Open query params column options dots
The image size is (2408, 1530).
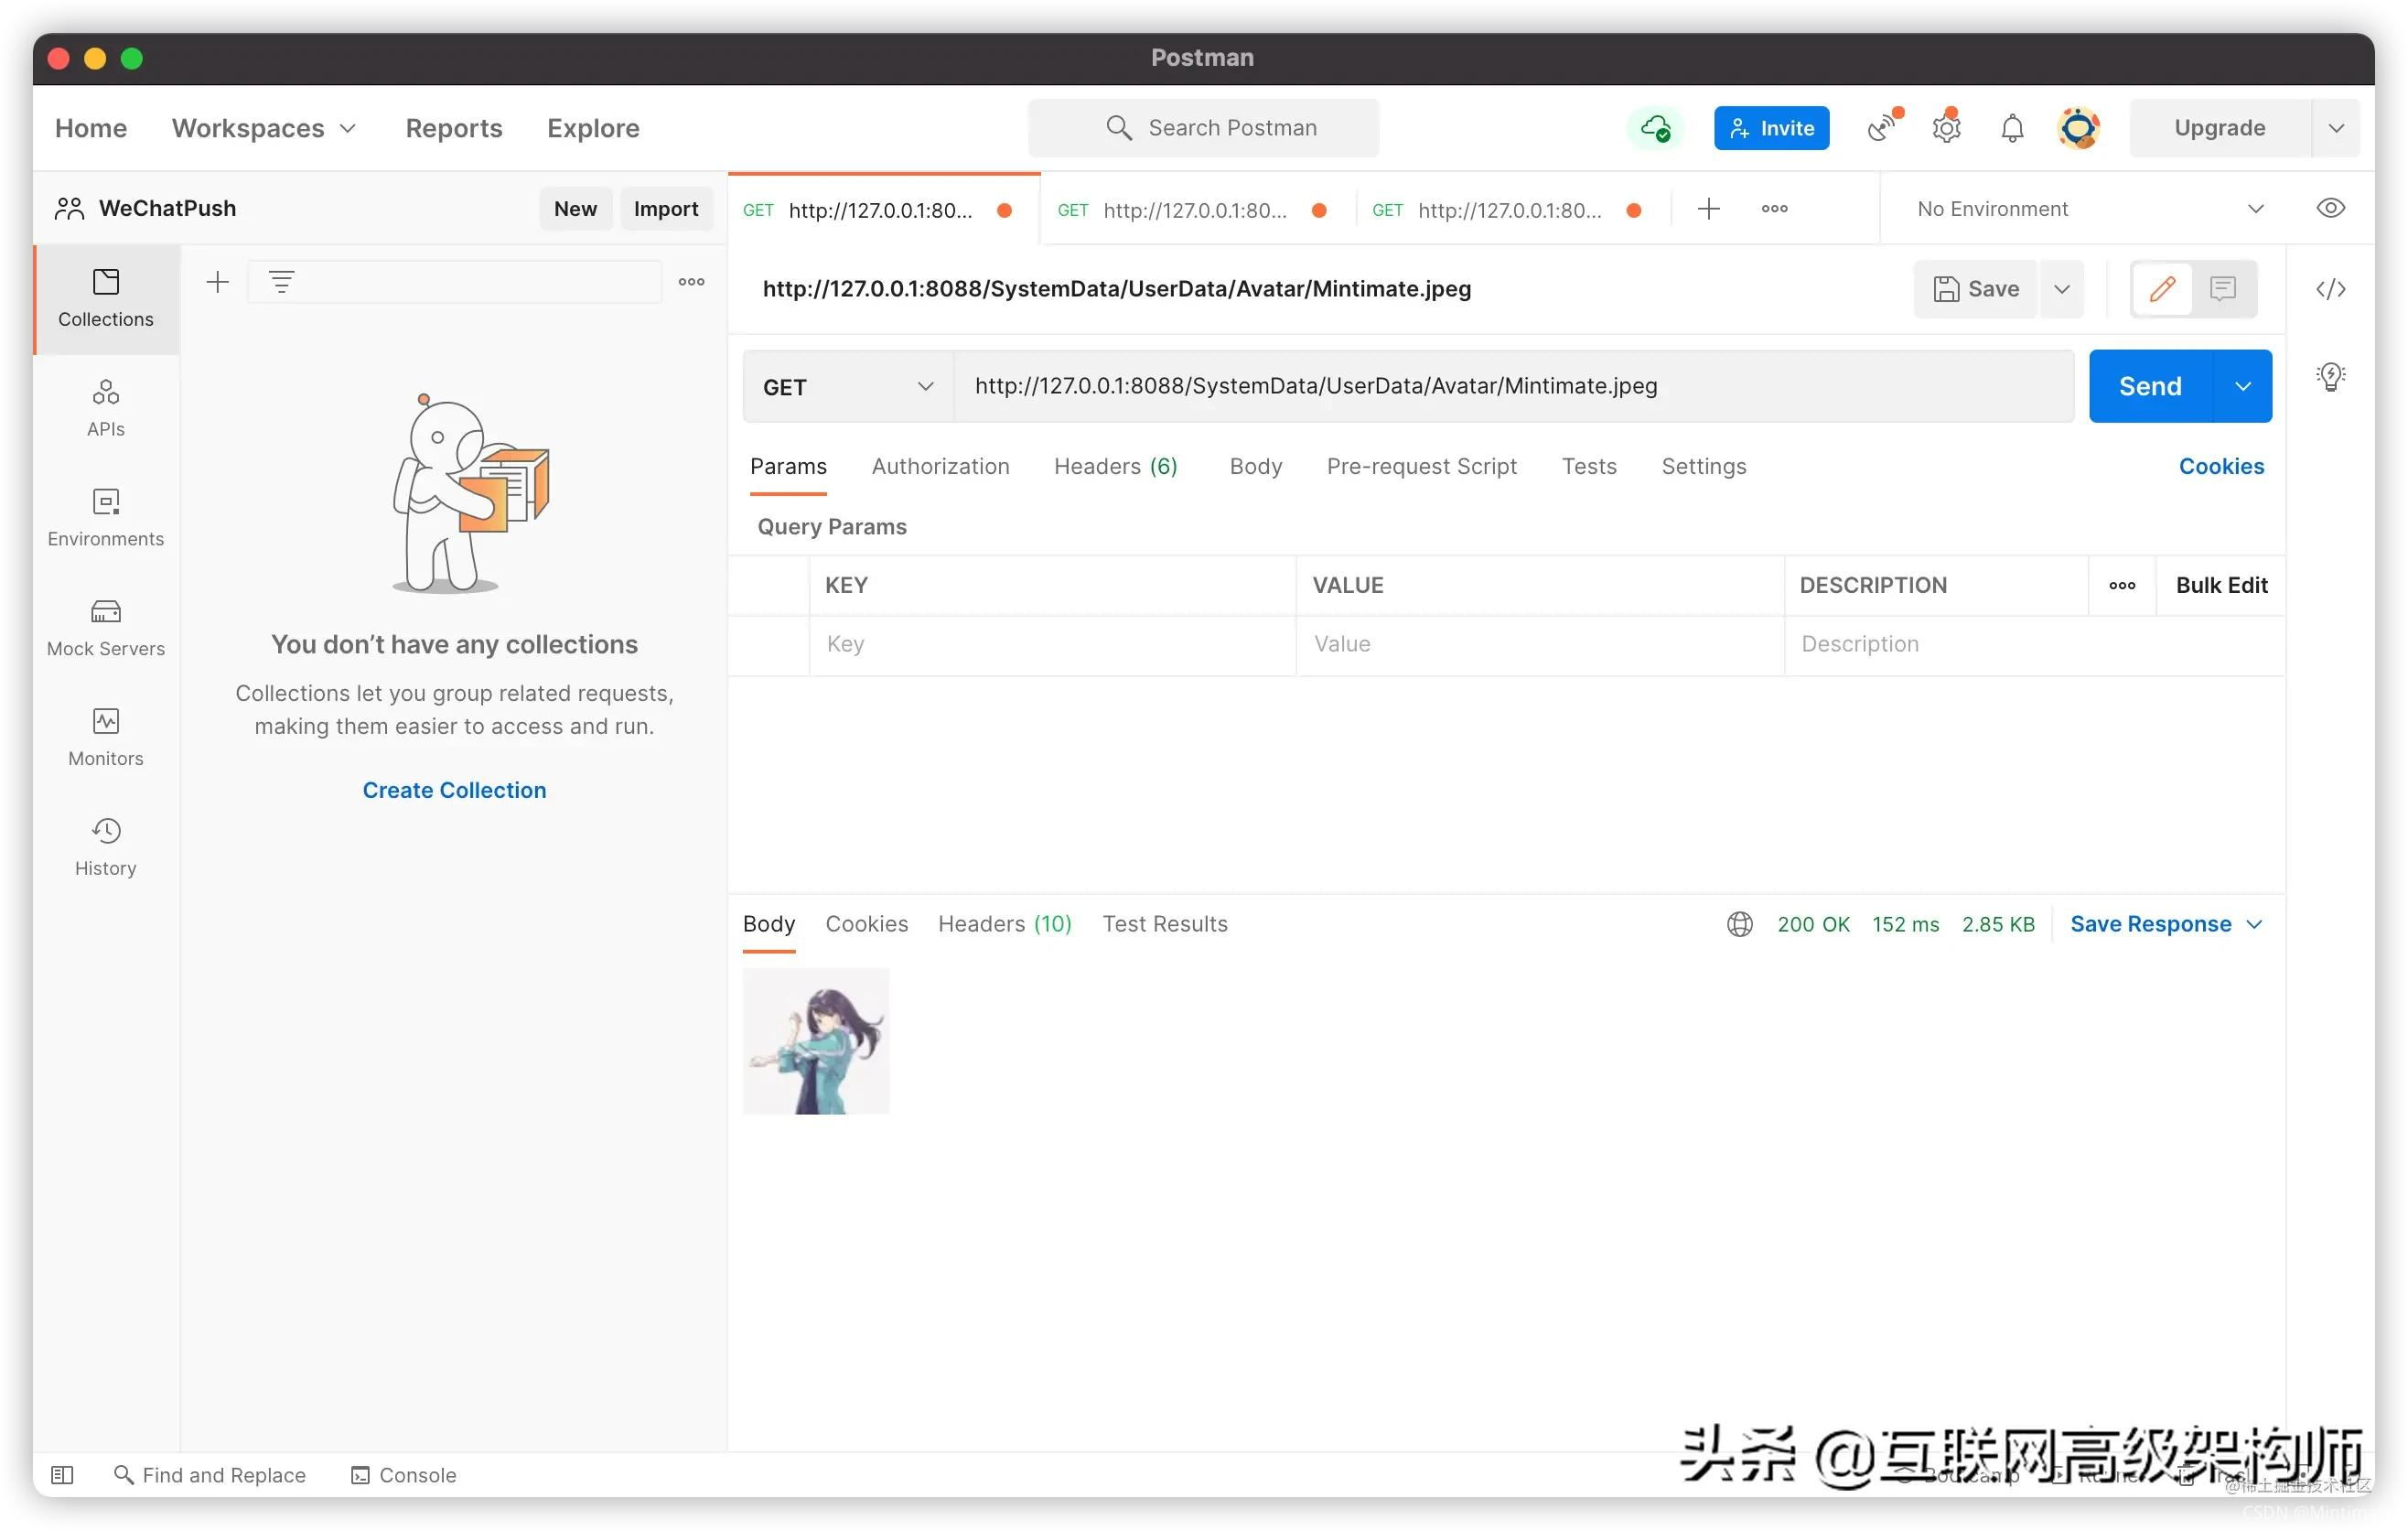[x=2122, y=586]
